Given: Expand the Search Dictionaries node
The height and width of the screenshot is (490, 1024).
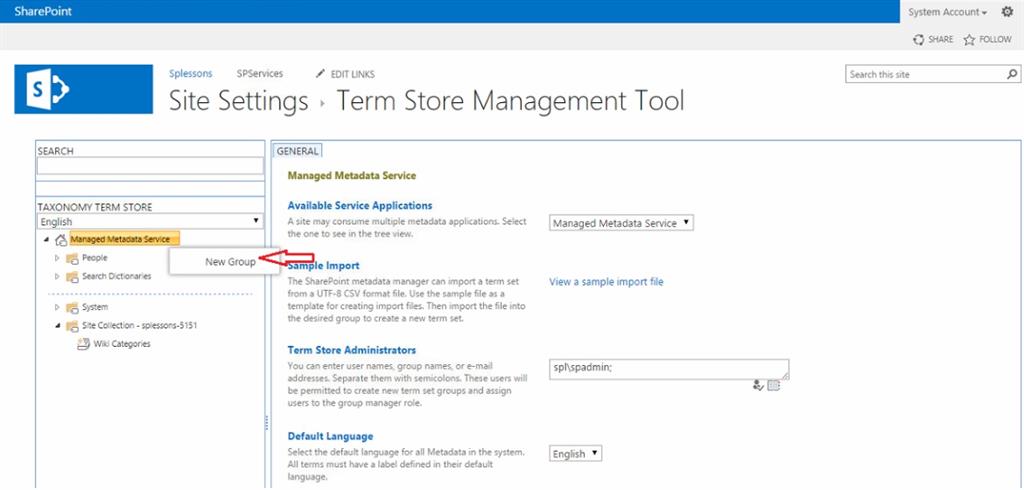Looking at the screenshot, I should coord(57,276).
